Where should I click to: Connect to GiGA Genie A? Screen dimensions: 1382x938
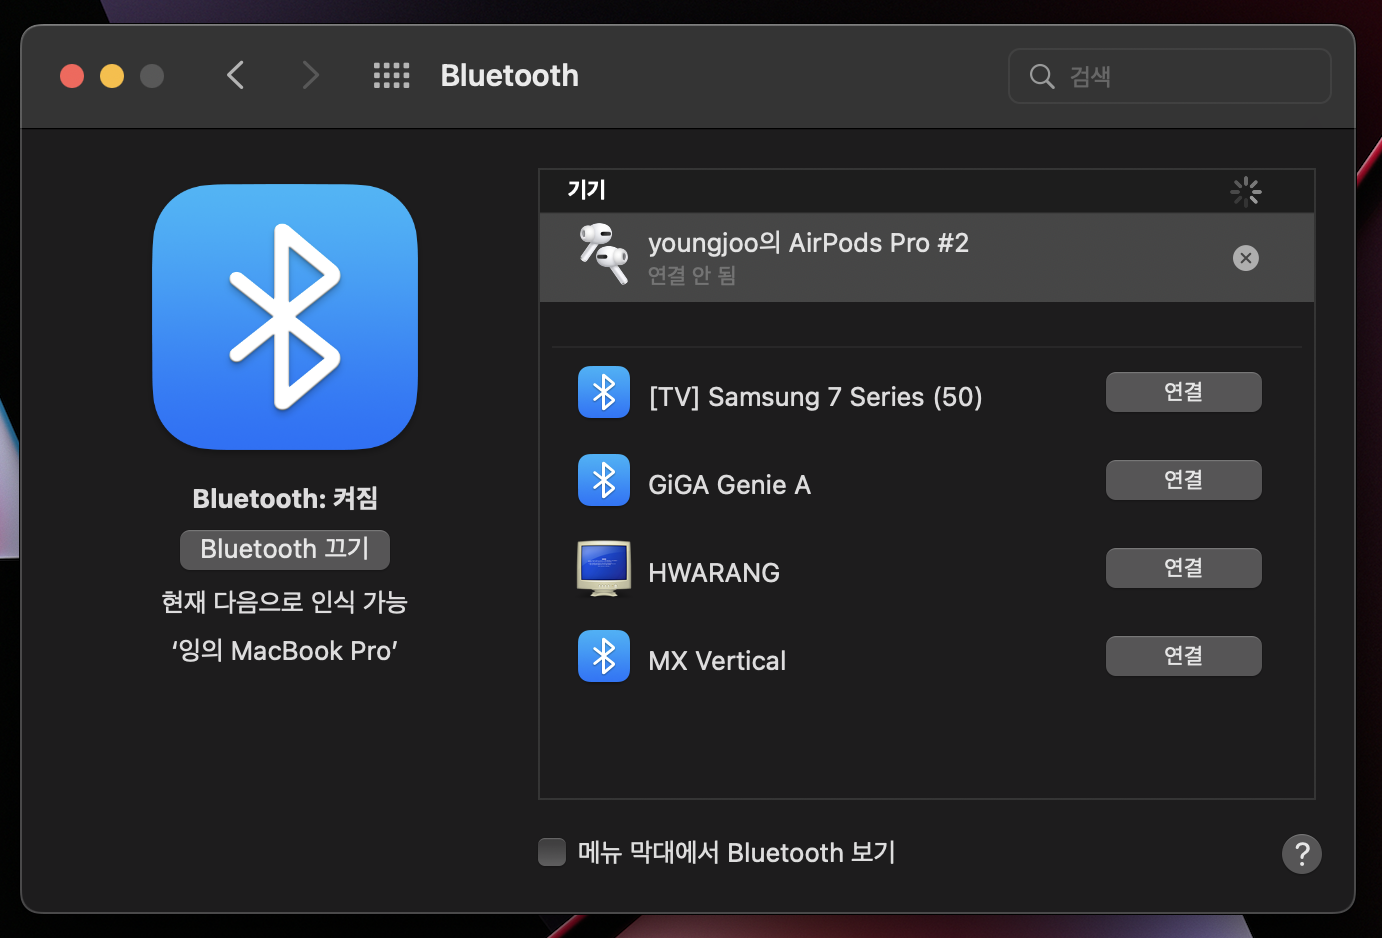(x=1183, y=480)
